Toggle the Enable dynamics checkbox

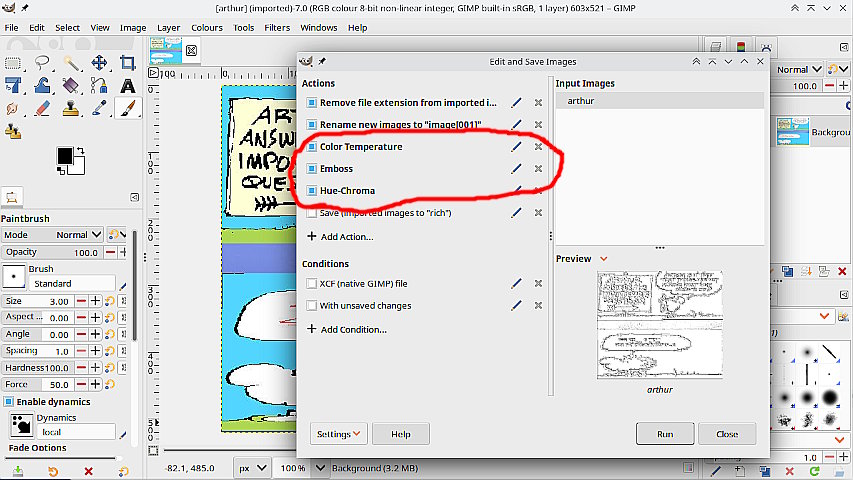click(x=9, y=402)
